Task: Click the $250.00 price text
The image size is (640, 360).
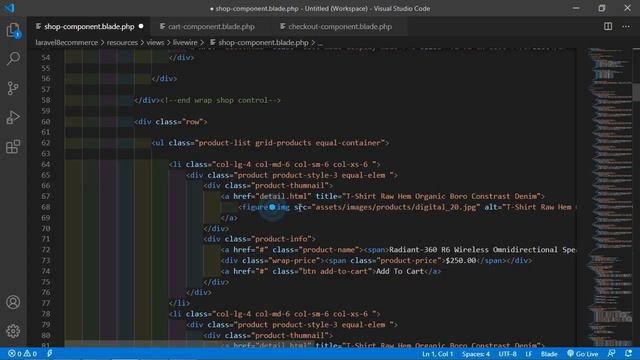Action: click(x=460, y=260)
